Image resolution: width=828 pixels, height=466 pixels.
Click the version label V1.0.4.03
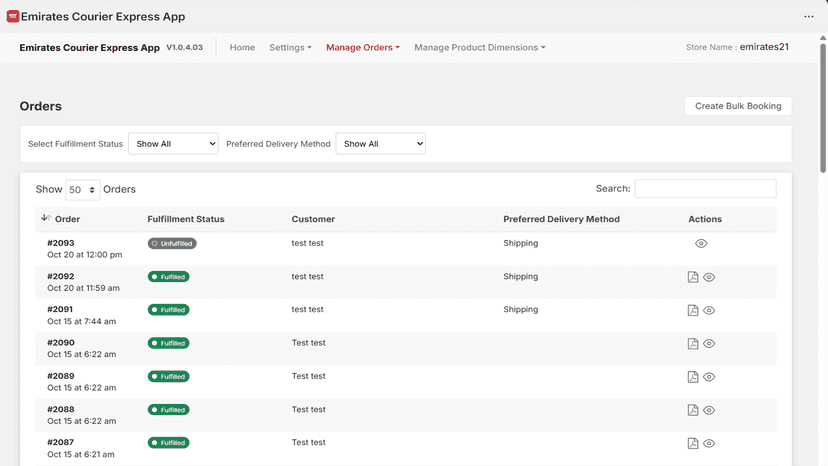pyautogui.click(x=184, y=48)
